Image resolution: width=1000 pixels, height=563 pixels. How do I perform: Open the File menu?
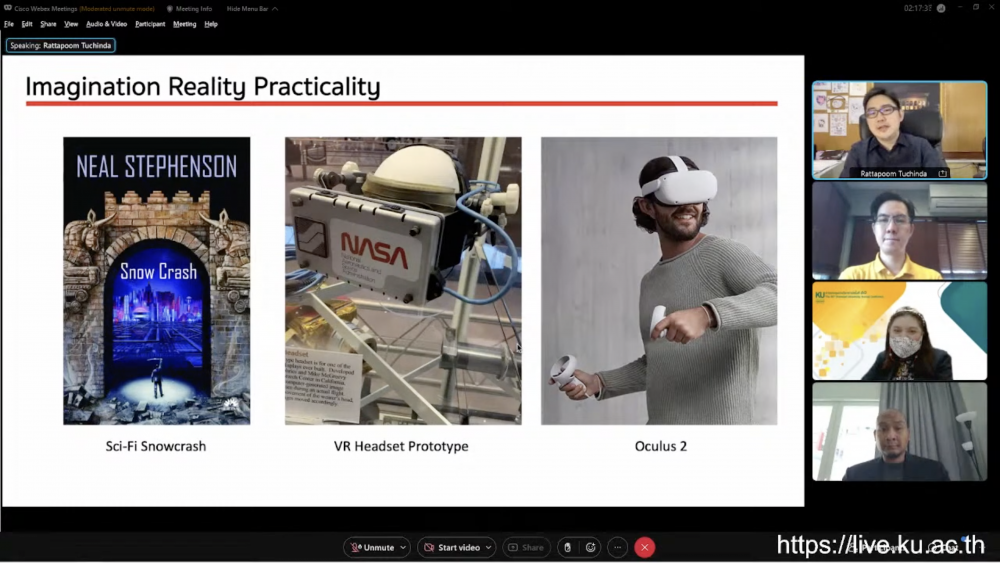[9, 24]
